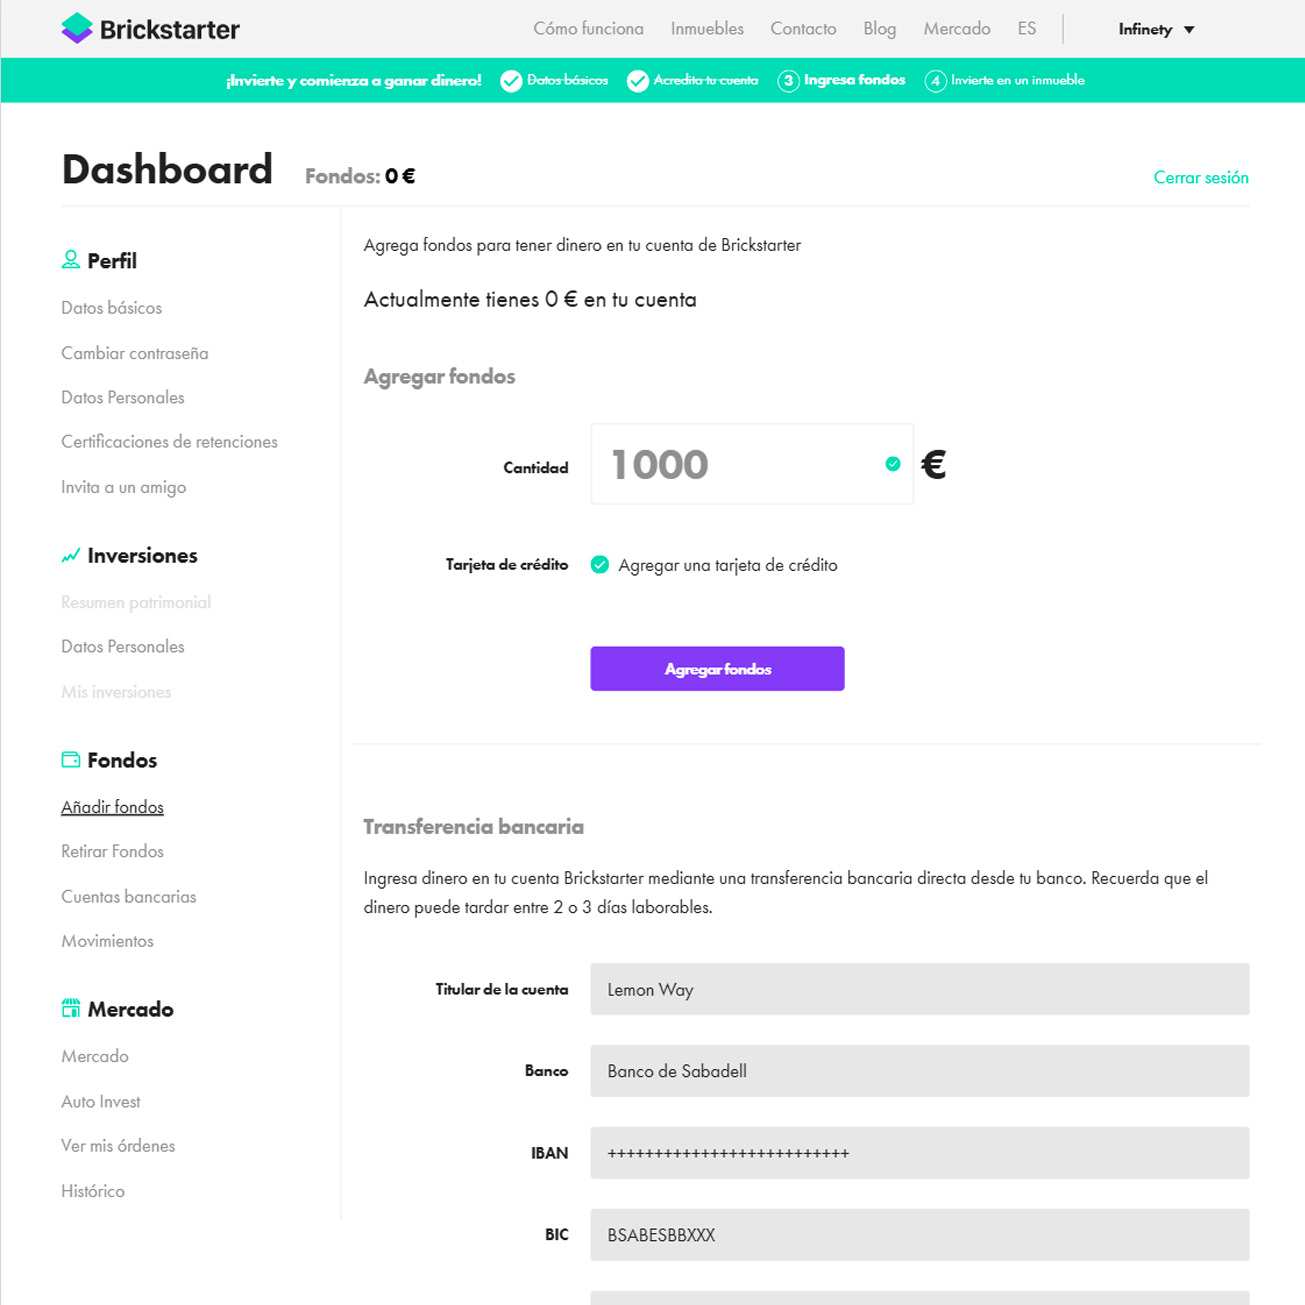Open the ES language selector

(1027, 29)
